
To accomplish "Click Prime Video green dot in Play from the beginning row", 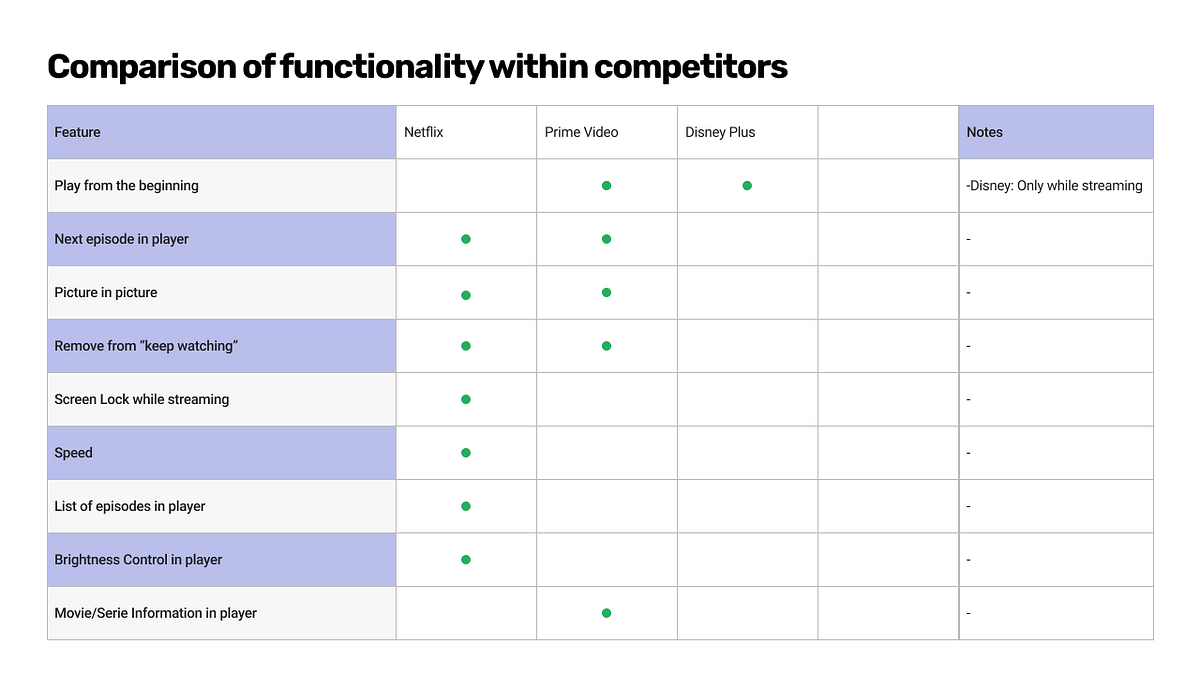I will 606,186.
